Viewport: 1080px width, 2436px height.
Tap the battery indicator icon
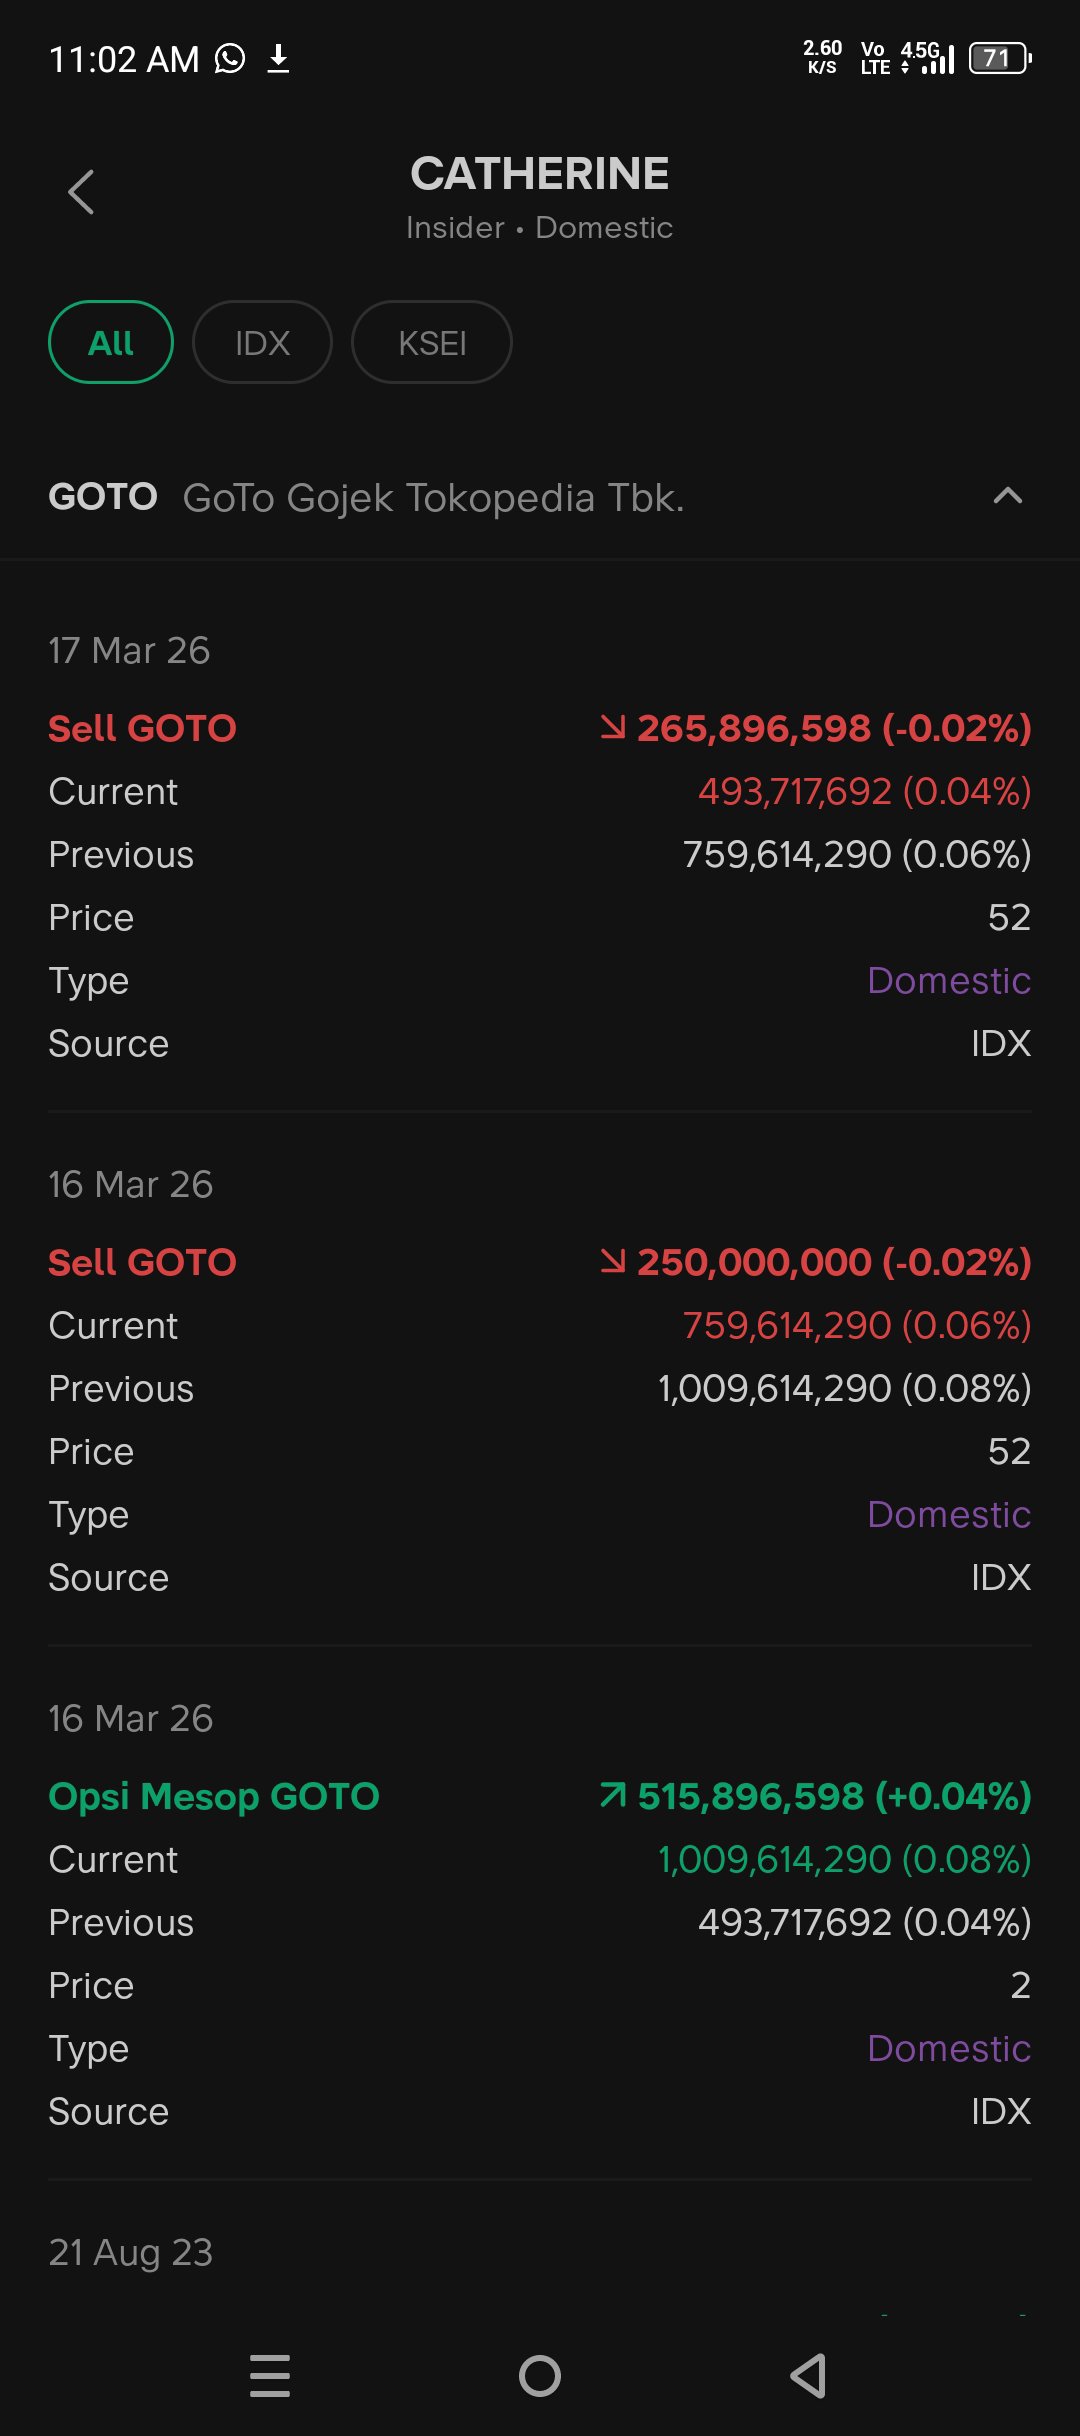coord(1000,59)
